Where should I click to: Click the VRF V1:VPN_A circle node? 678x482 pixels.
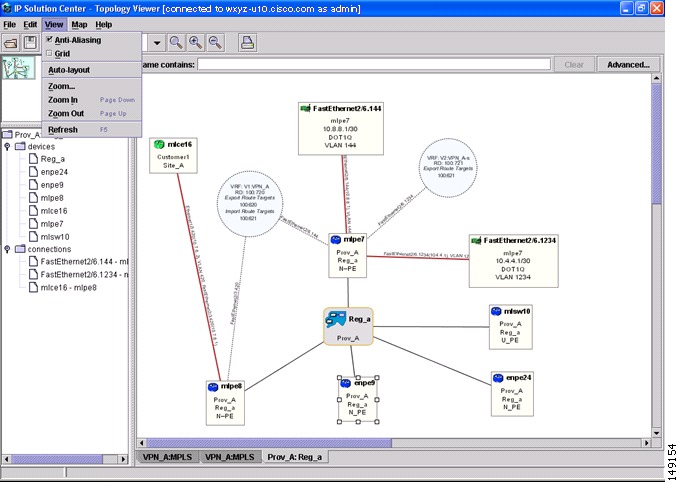click(x=250, y=204)
